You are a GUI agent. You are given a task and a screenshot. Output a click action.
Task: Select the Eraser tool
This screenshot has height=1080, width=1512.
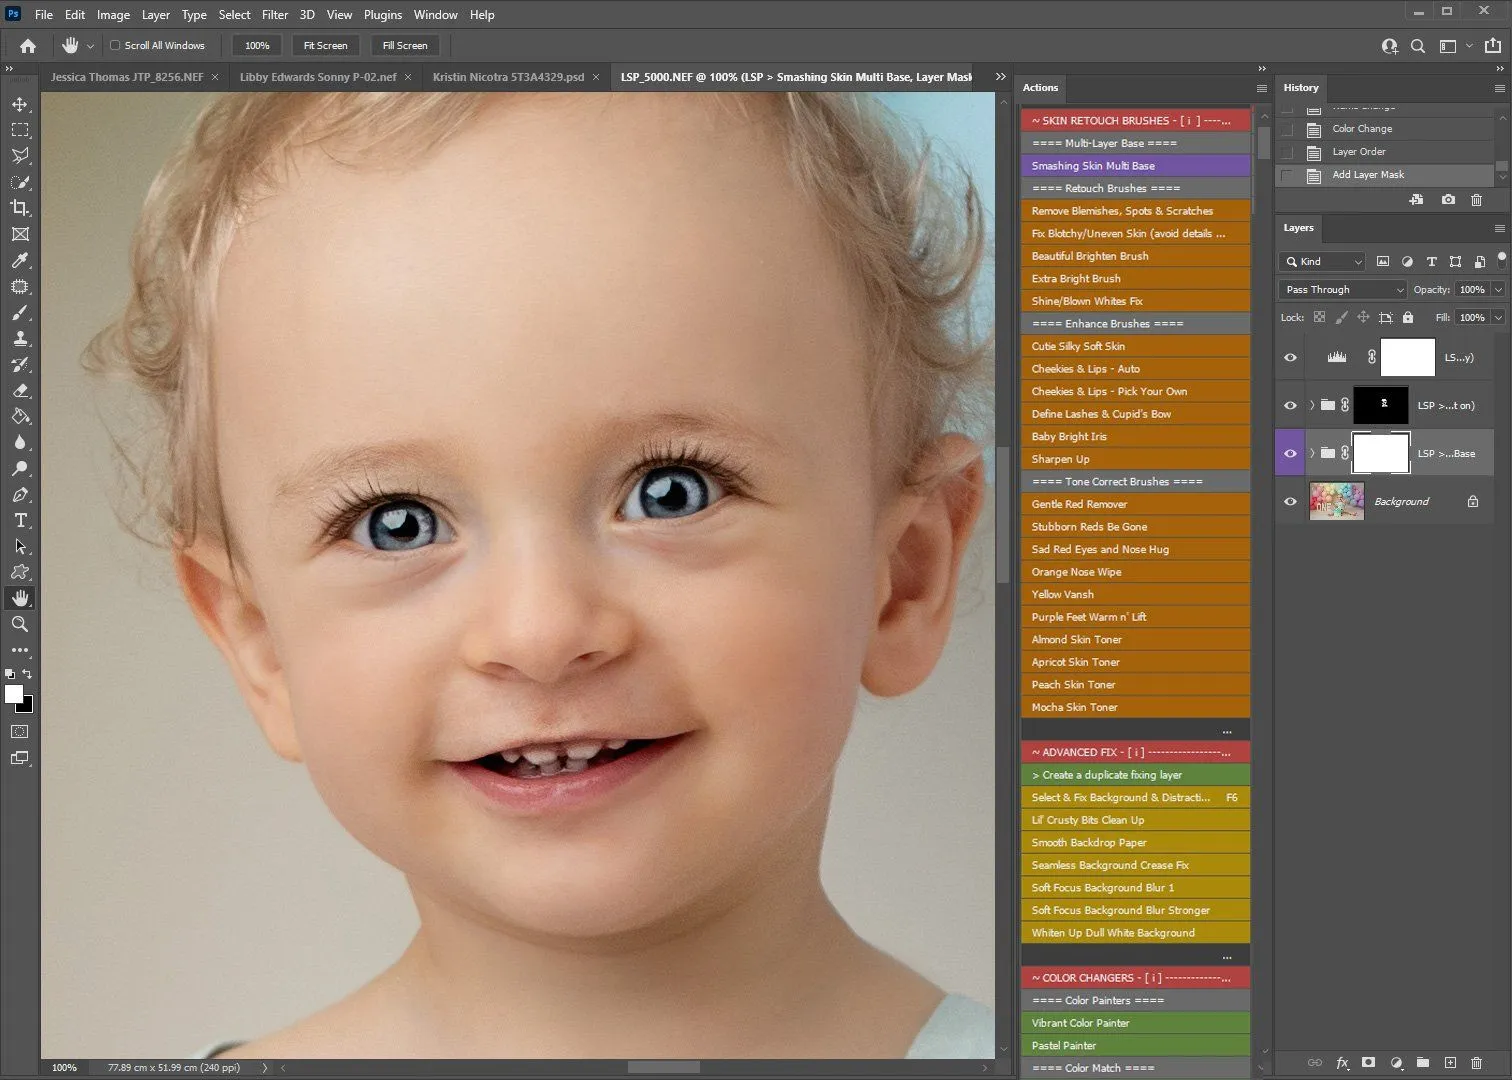pos(20,391)
